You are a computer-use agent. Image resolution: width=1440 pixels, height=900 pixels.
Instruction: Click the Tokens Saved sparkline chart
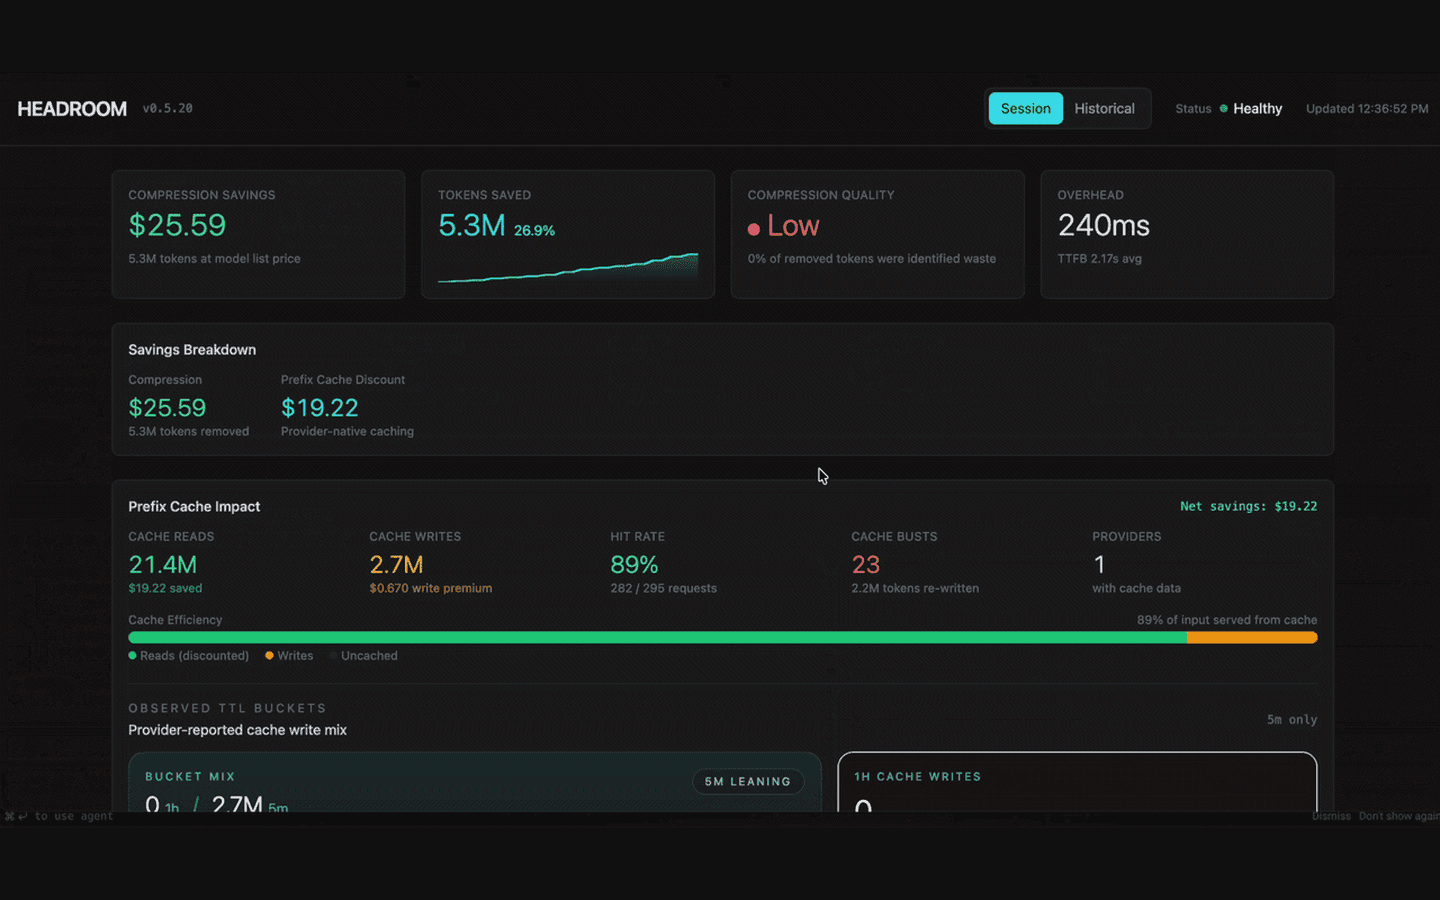click(568, 268)
